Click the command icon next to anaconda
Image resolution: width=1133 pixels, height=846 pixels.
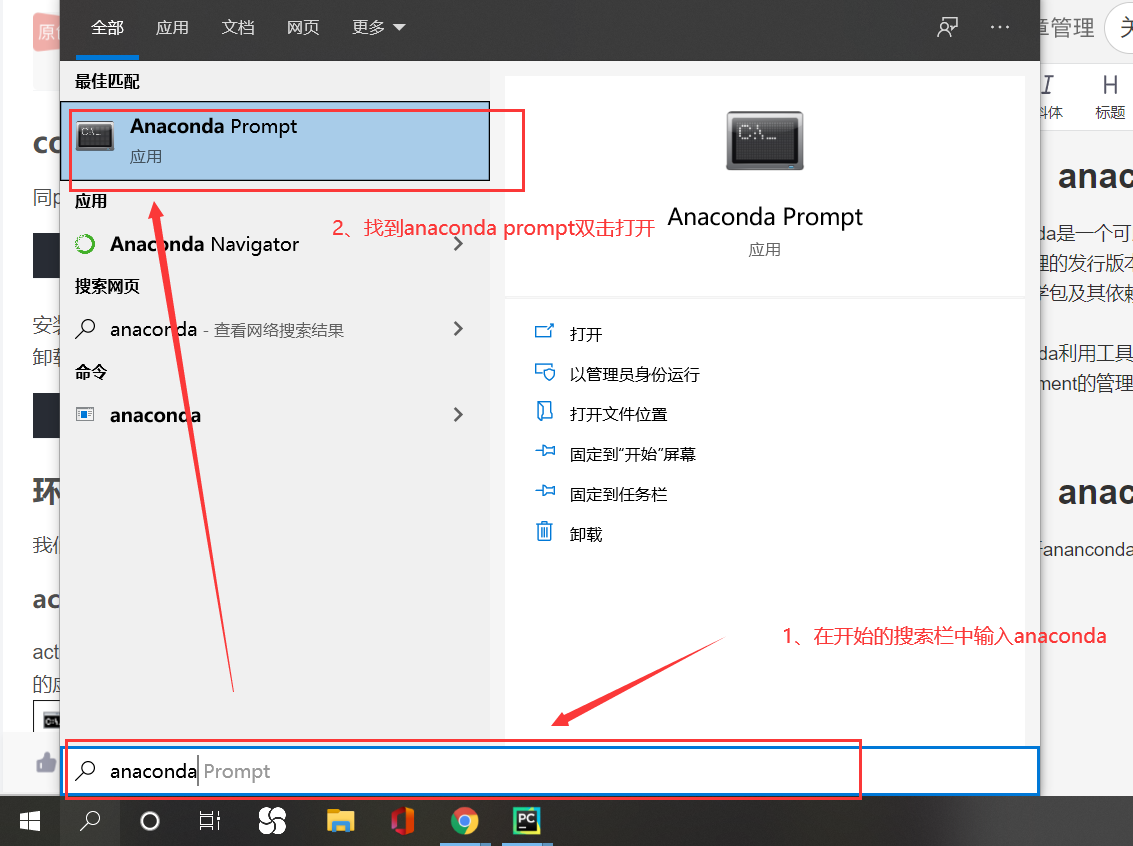click(x=85, y=415)
